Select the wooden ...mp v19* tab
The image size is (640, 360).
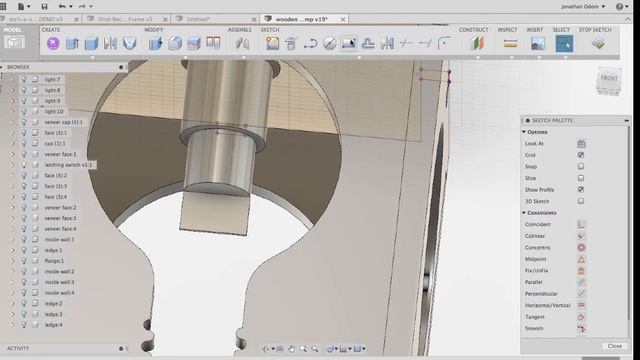(x=301, y=19)
